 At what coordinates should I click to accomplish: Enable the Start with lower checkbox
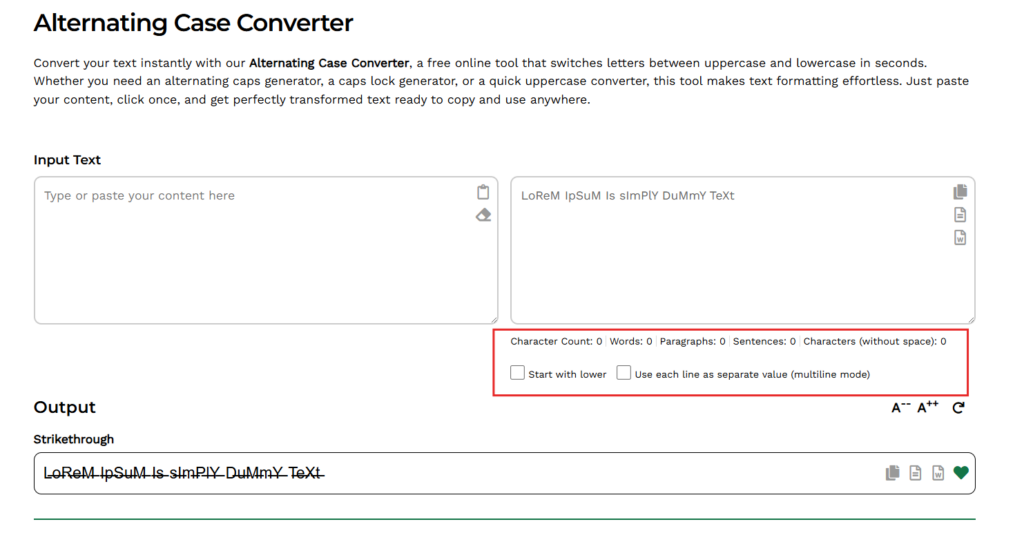click(x=517, y=373)
